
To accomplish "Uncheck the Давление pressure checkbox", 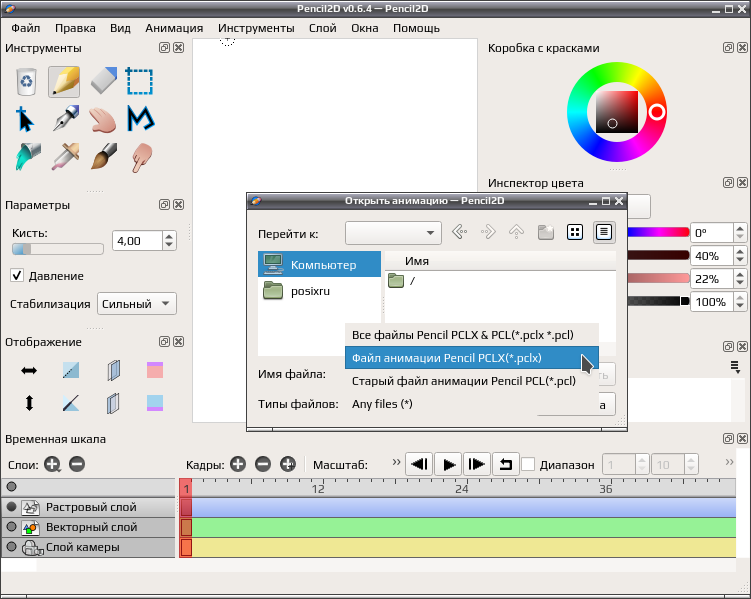I will pos(17,275).
